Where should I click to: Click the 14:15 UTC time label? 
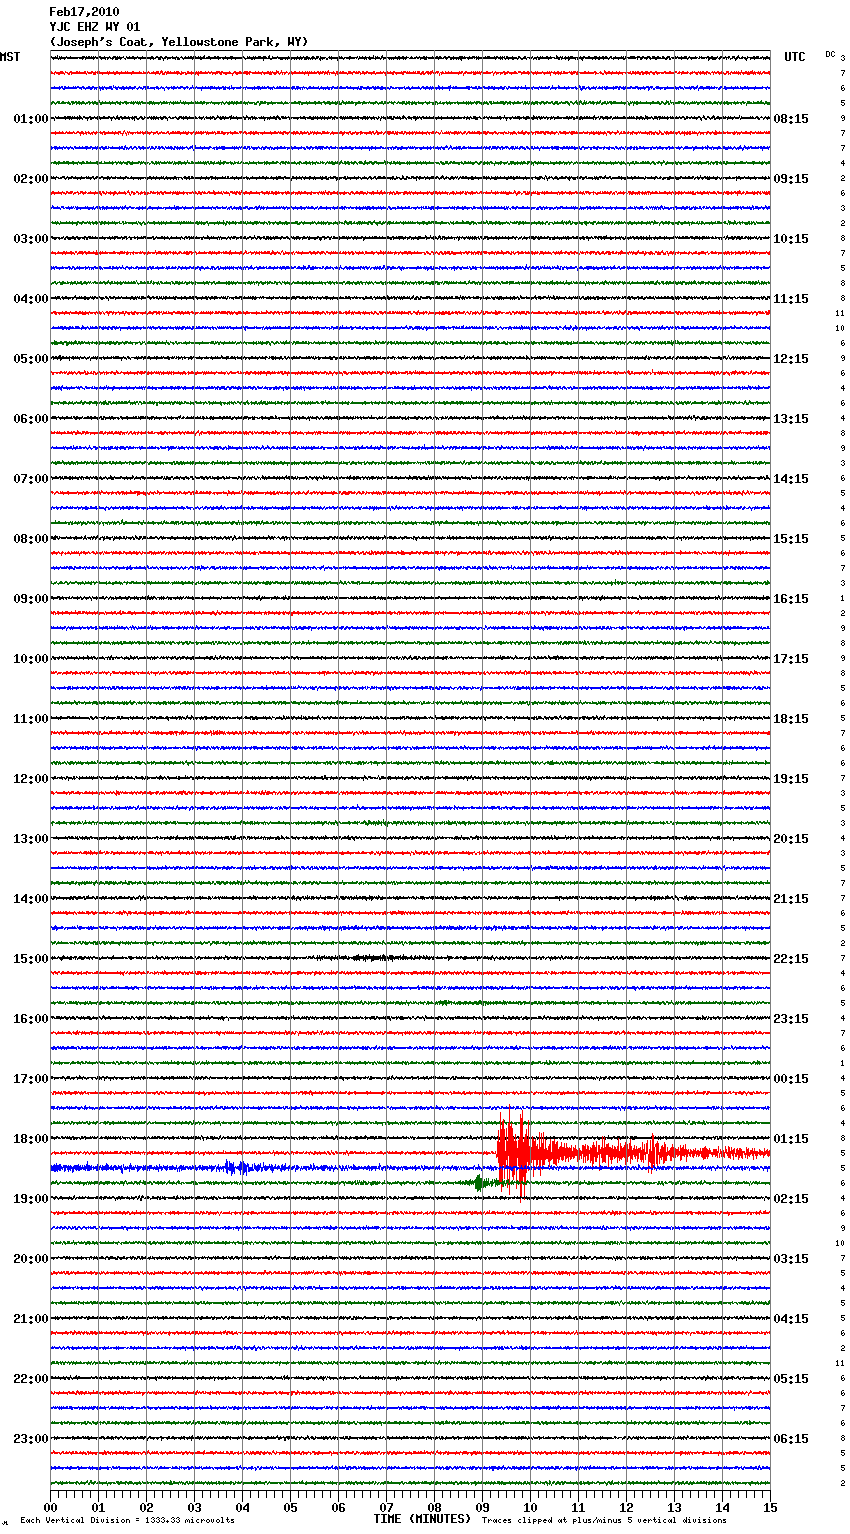point(791,479)
